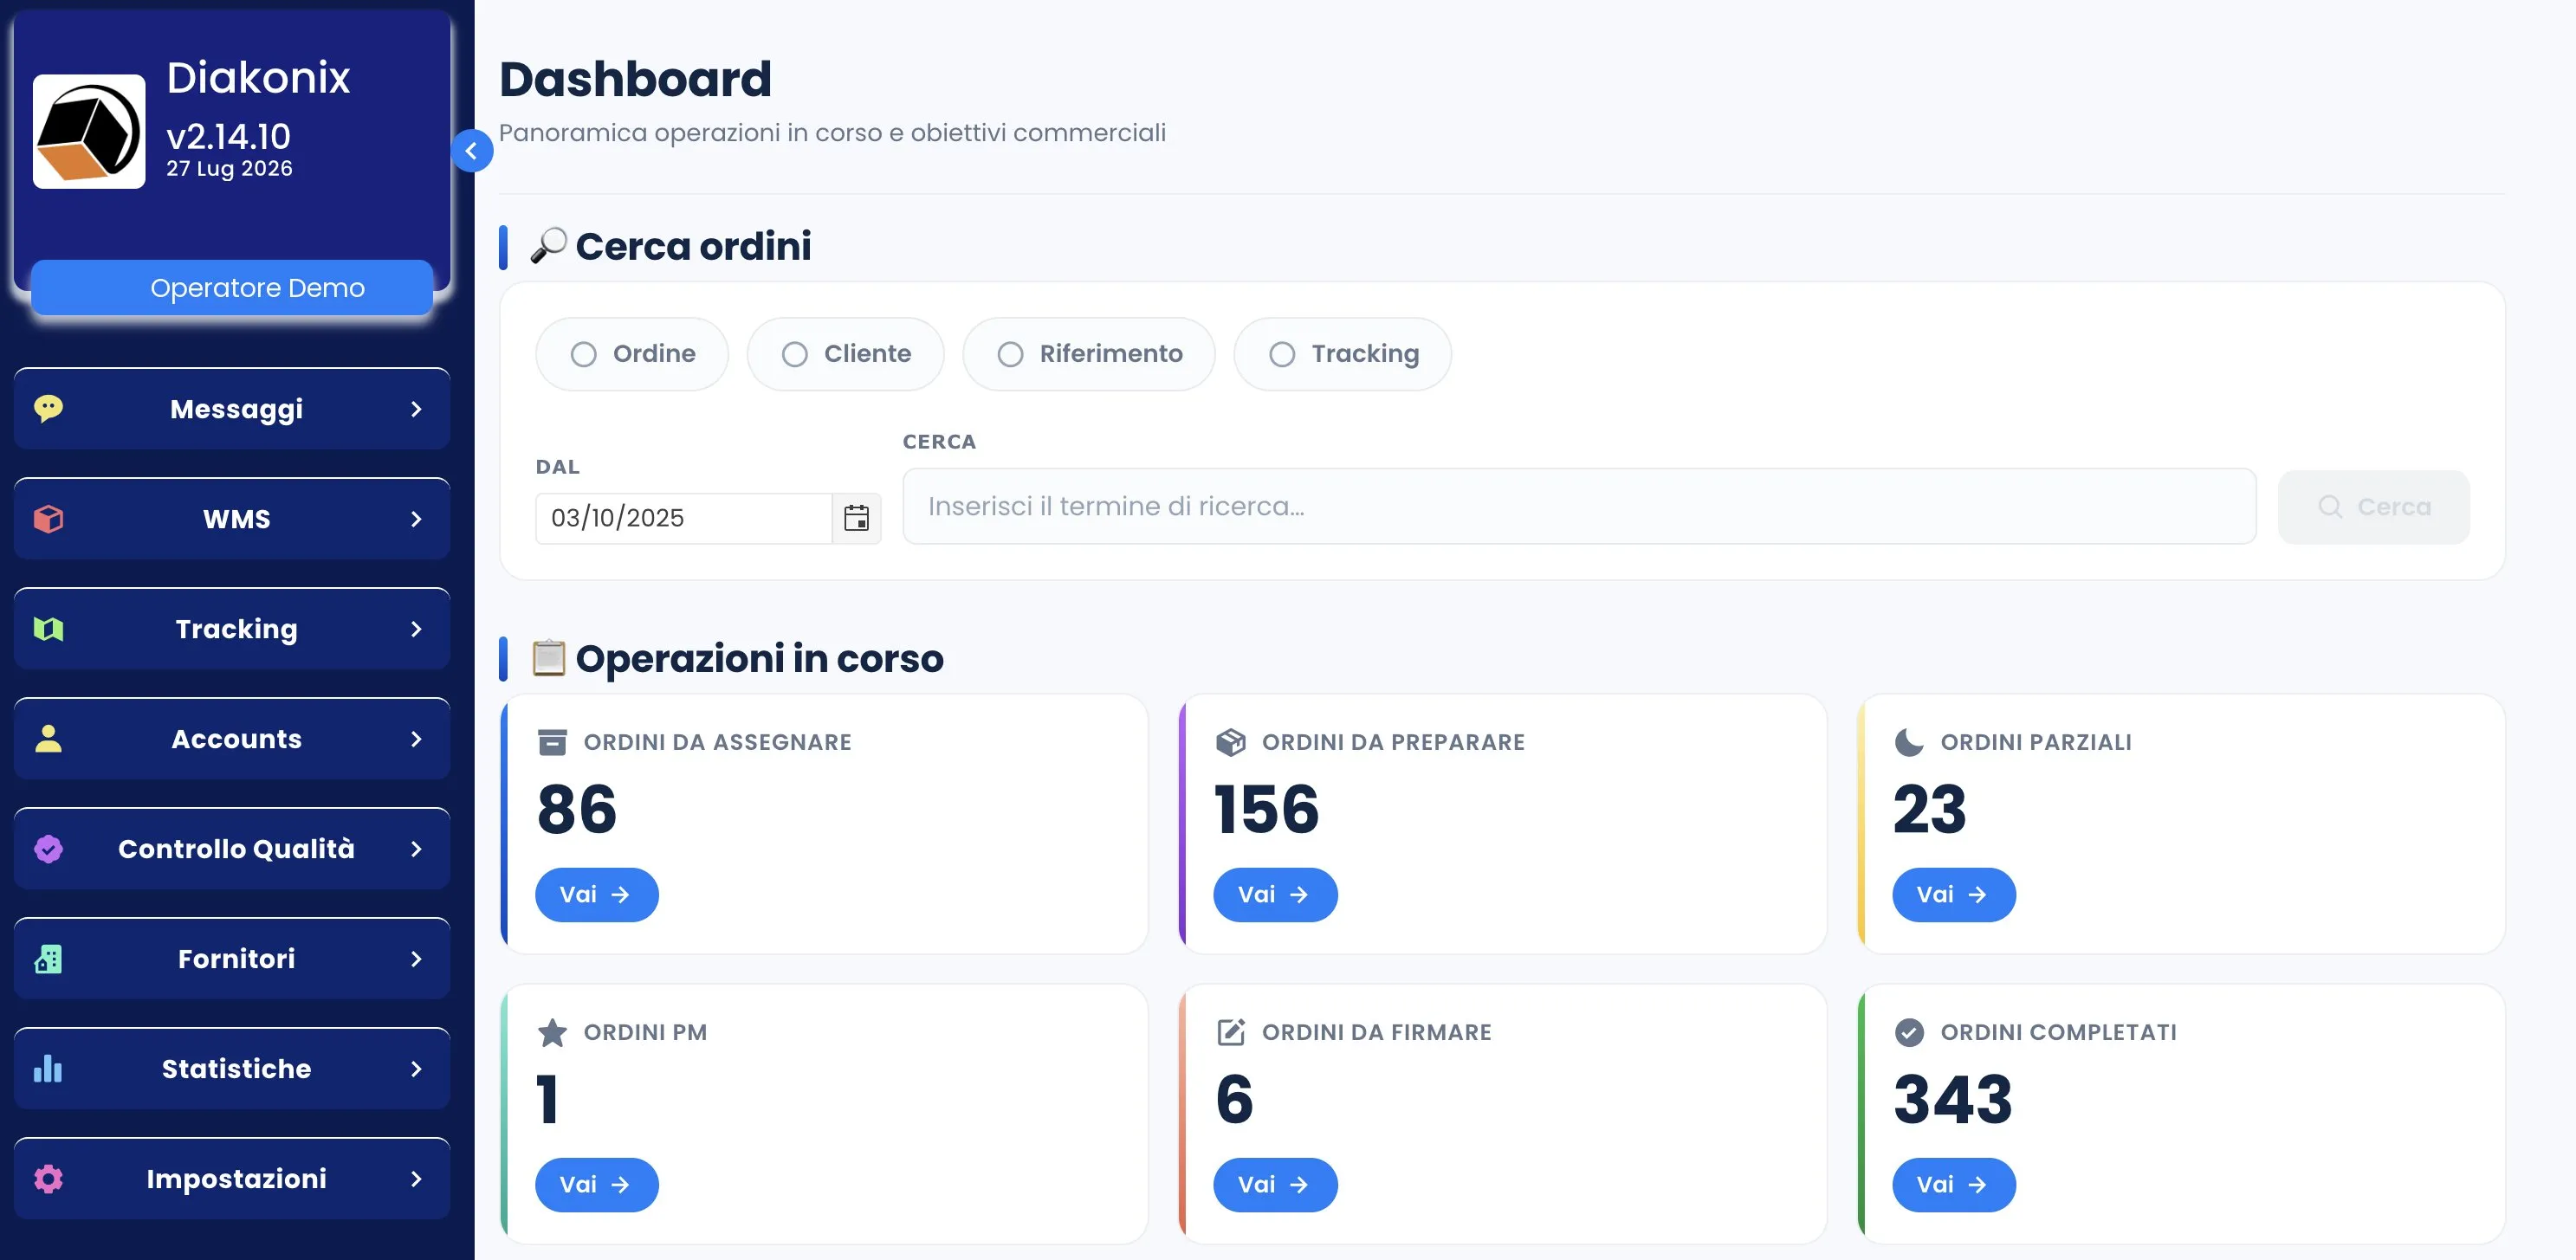
Task: Click the Operatore Demo button
Action: click(232, 288)
